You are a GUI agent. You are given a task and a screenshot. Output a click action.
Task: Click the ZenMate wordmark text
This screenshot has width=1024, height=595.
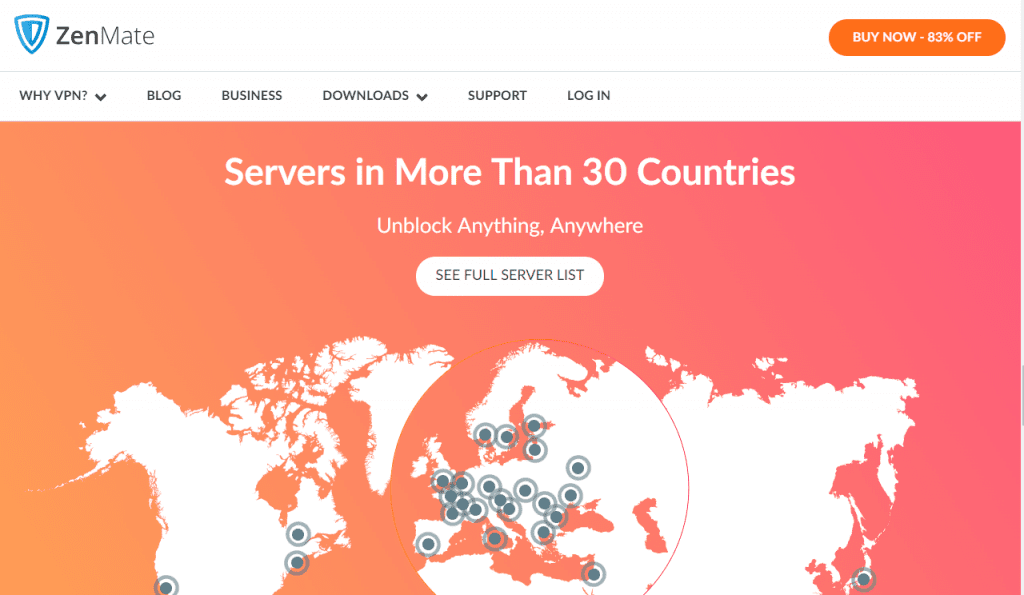point(105,35)
